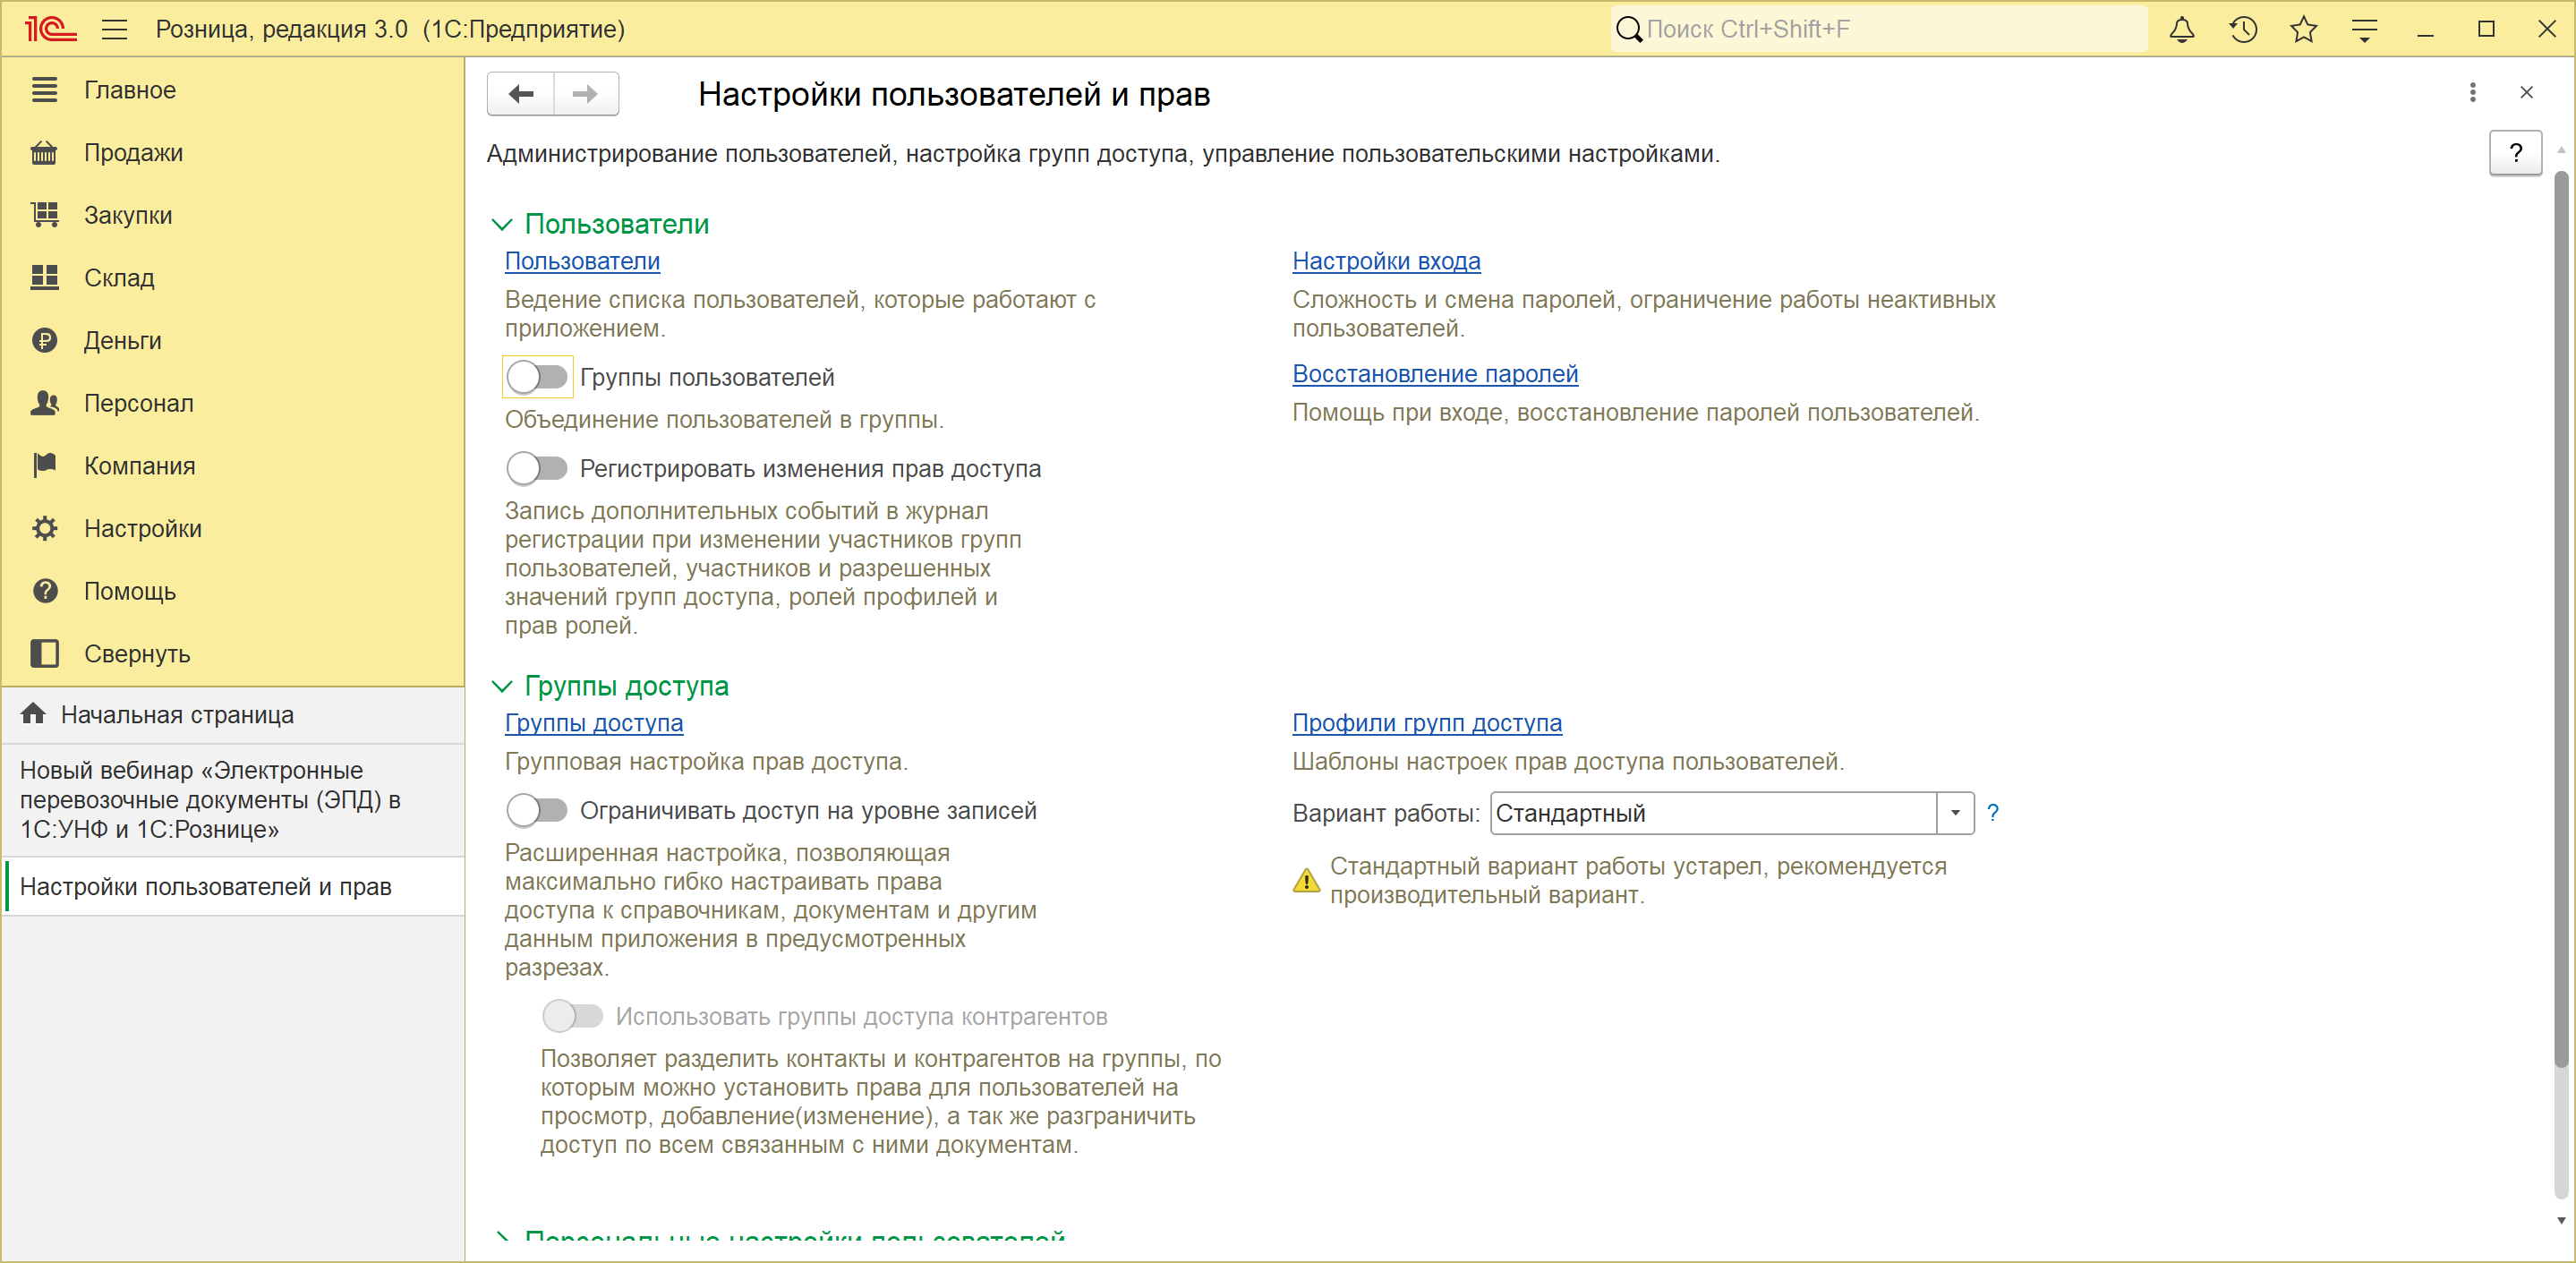Open the history clock icon
The width and height of the screenshot is (2576, 1263).
tap(2243, 30)
